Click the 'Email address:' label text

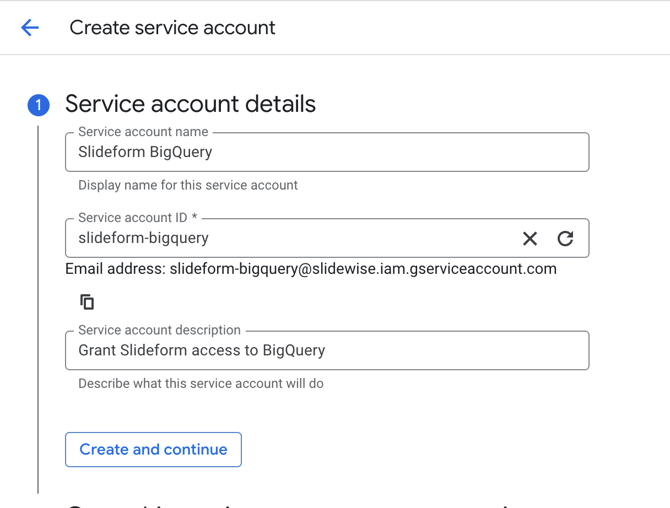tap(115, 269)
